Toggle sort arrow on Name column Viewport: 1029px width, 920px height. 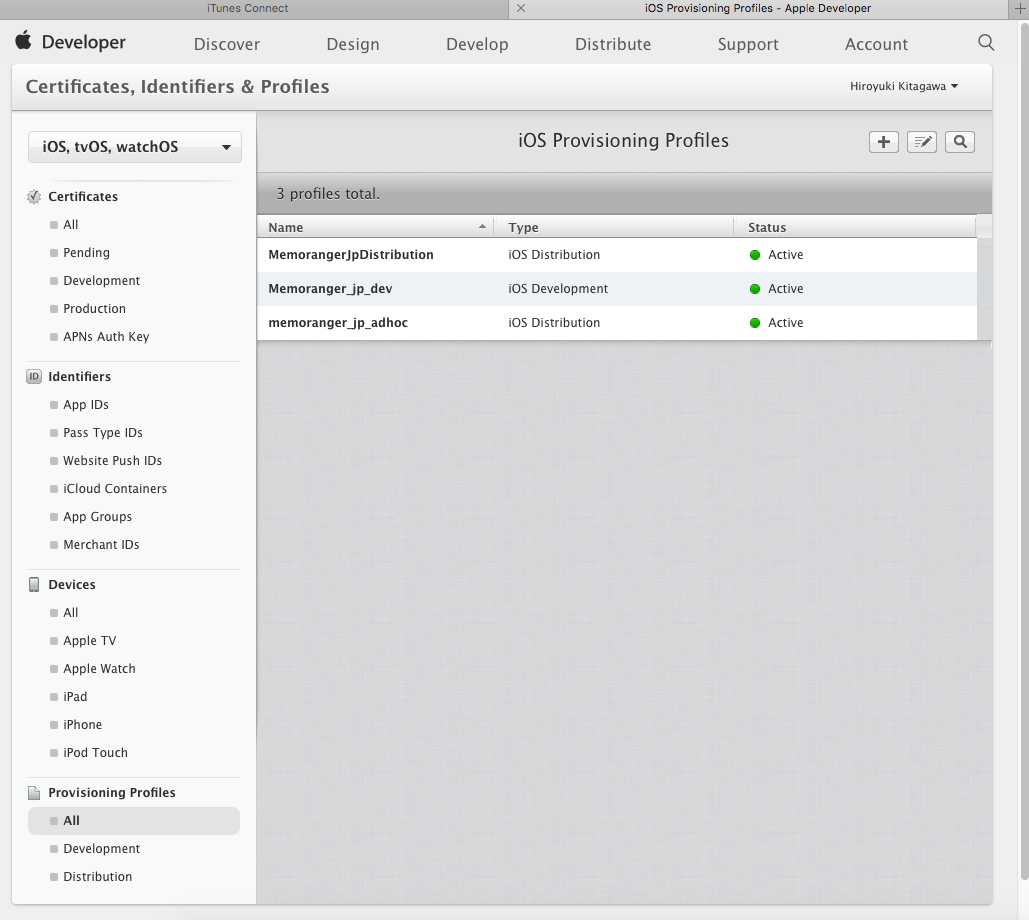click(x=482, y=226)
